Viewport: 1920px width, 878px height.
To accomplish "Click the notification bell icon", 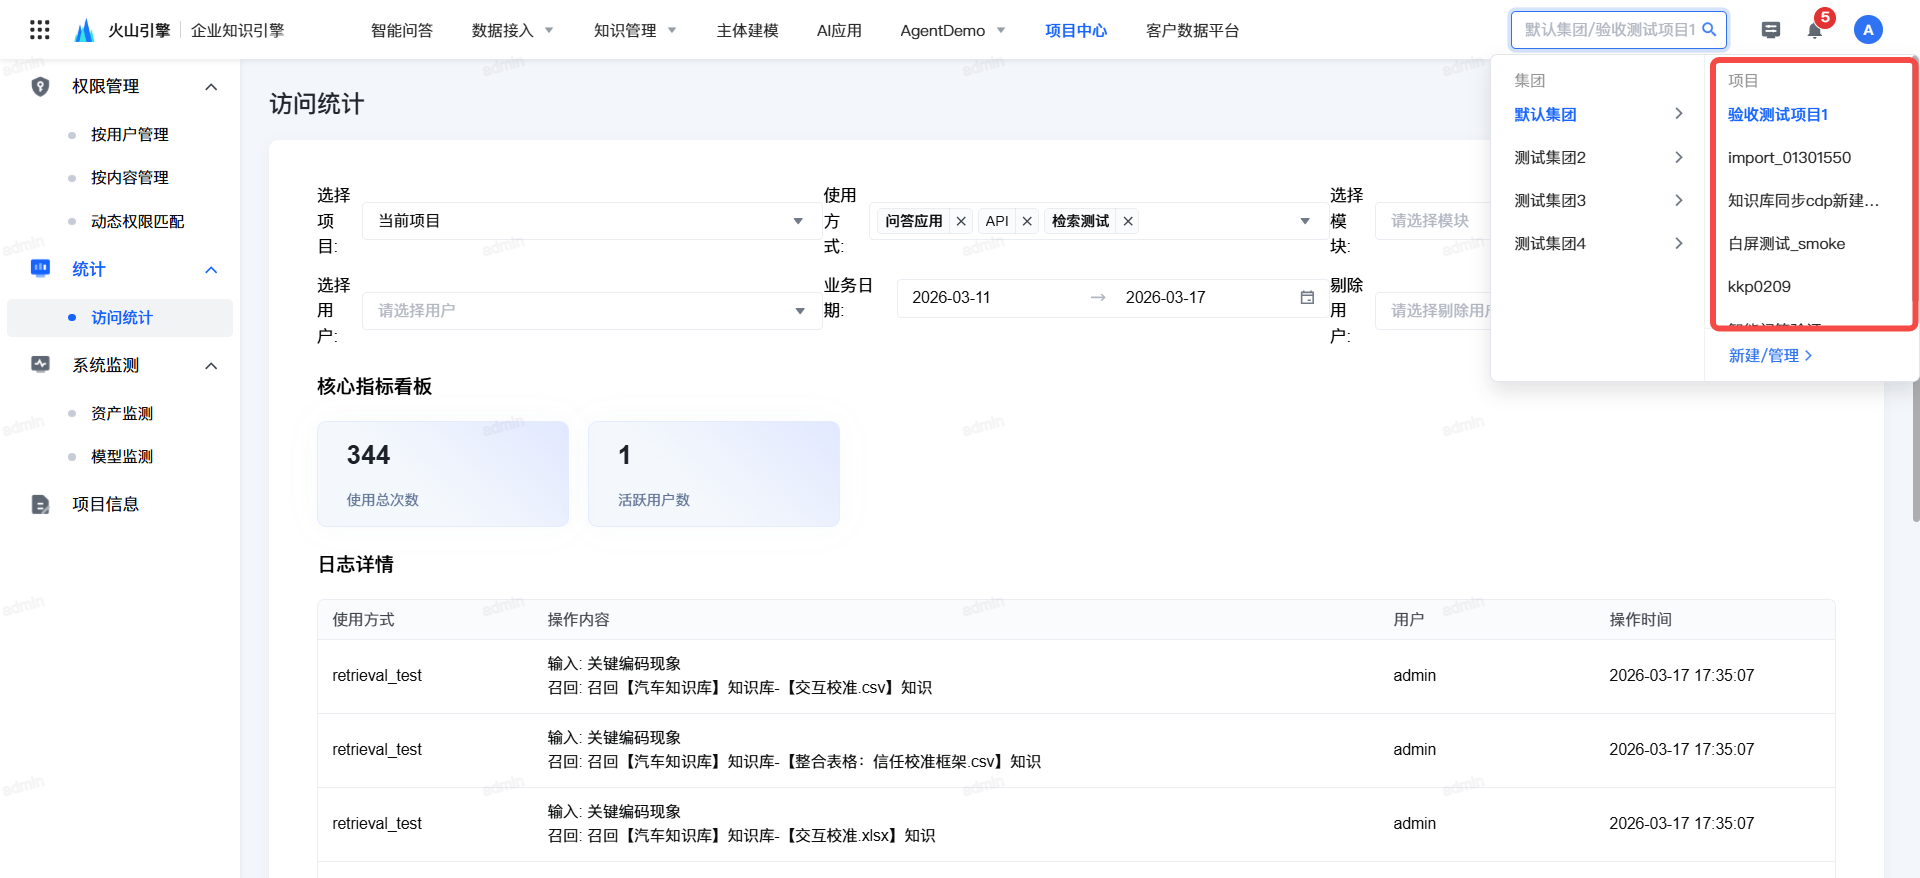I will [x=1814, y=30].
